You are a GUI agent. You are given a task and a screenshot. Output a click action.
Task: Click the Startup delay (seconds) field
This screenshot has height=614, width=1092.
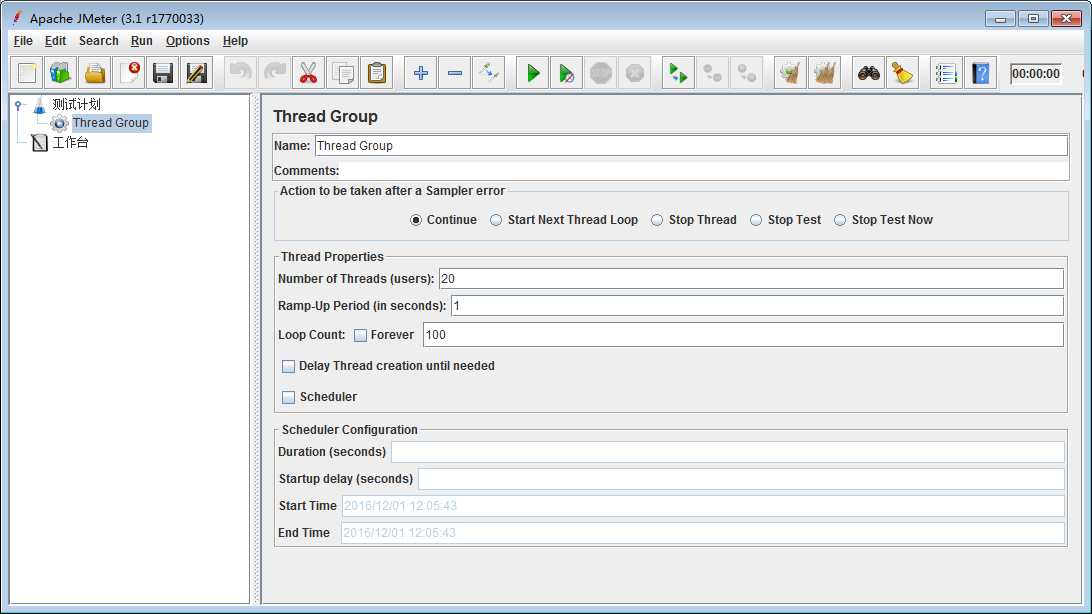pos(741,479)
